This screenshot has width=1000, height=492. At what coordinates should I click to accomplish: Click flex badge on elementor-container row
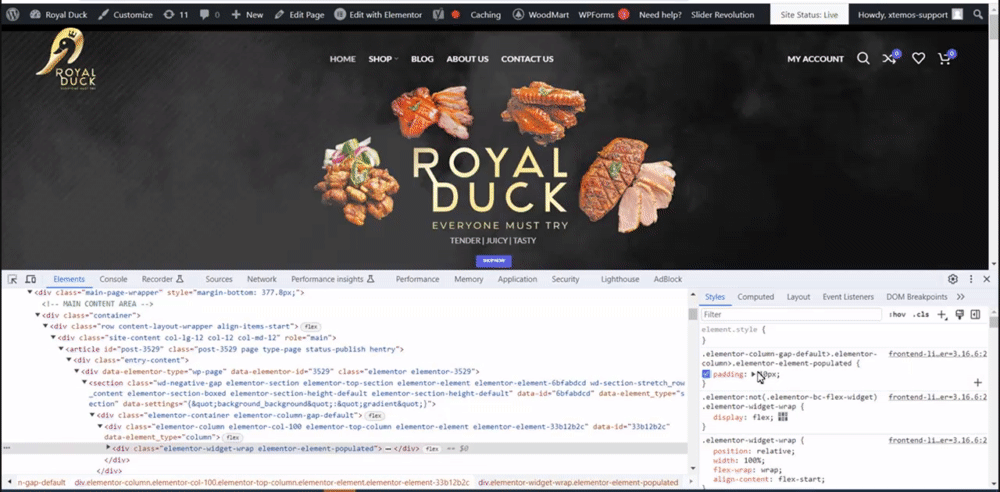[x=374, y=415]
